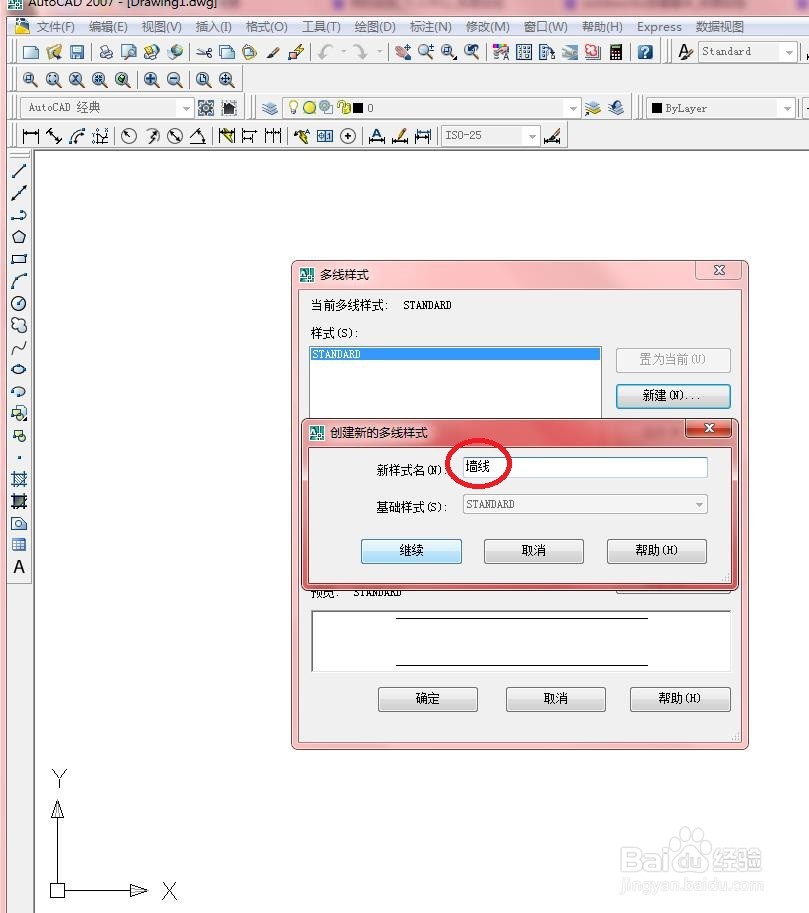Open the ByLayer color dropdown
This screenshot has width=809, height=913.
(x=787, y=108)
